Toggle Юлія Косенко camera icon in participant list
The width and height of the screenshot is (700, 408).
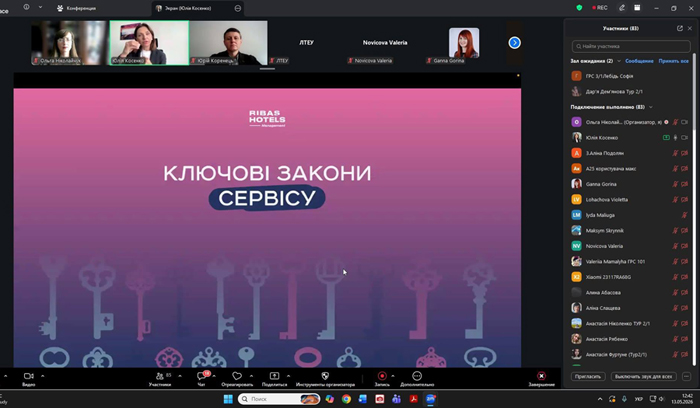pyautogui.click(x=684, y=137)
